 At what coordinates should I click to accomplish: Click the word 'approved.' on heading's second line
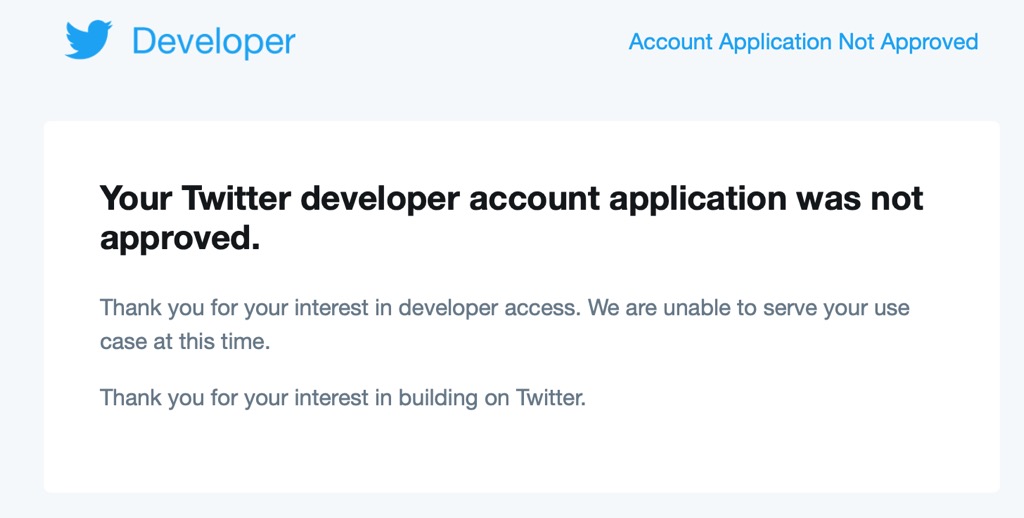pos(180,238)
